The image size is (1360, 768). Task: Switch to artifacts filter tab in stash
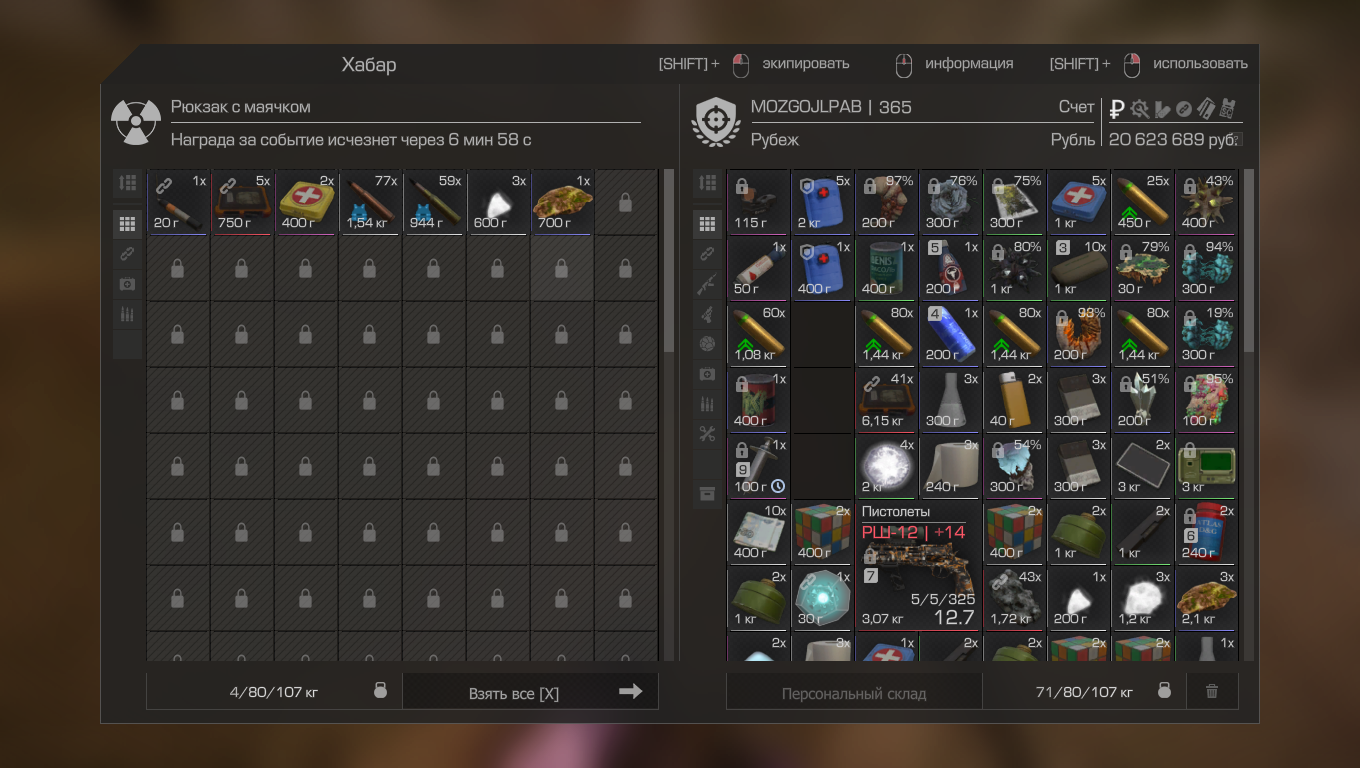pos(707,344)
